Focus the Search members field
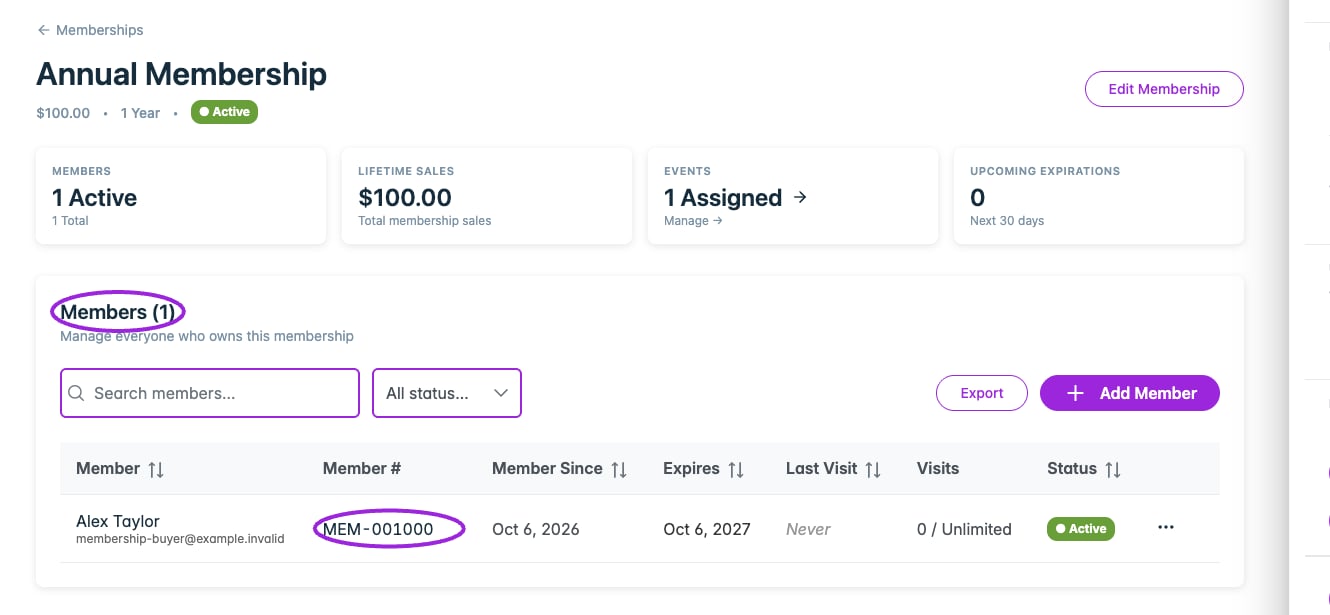This screenshot has height=615, width=1330. pyautogui.click(x=210, y=393)
